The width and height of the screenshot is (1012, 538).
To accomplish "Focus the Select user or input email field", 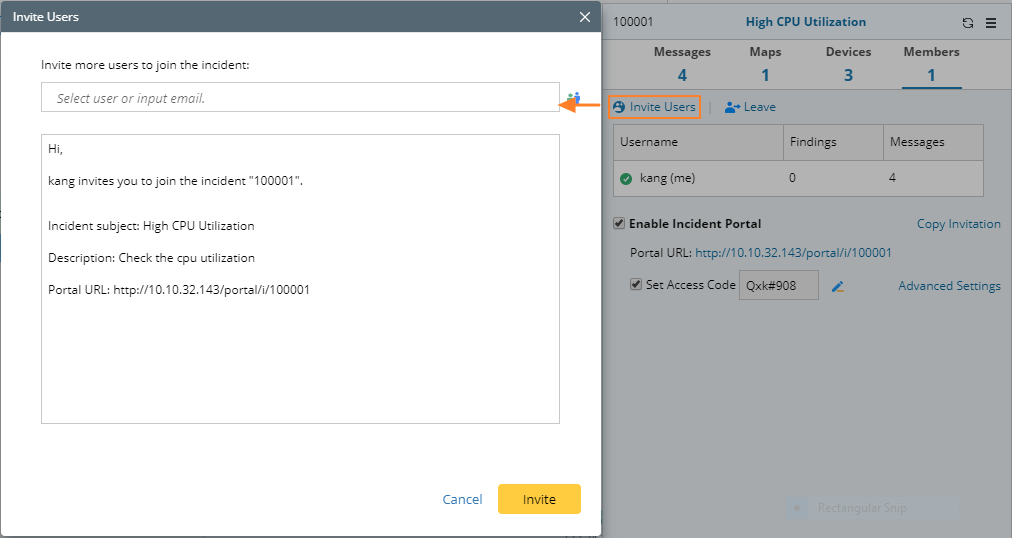I will [x=300, y=98].
